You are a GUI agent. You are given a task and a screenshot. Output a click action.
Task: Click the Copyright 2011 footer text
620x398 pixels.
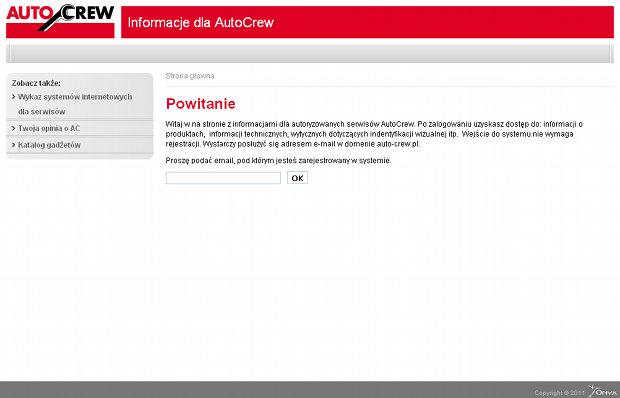click(559, 392)
